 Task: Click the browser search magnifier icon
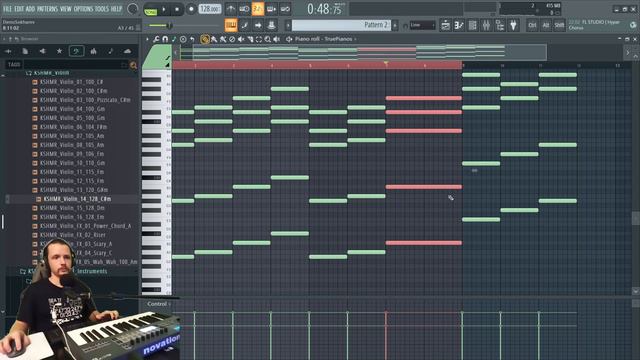[133, 65]
